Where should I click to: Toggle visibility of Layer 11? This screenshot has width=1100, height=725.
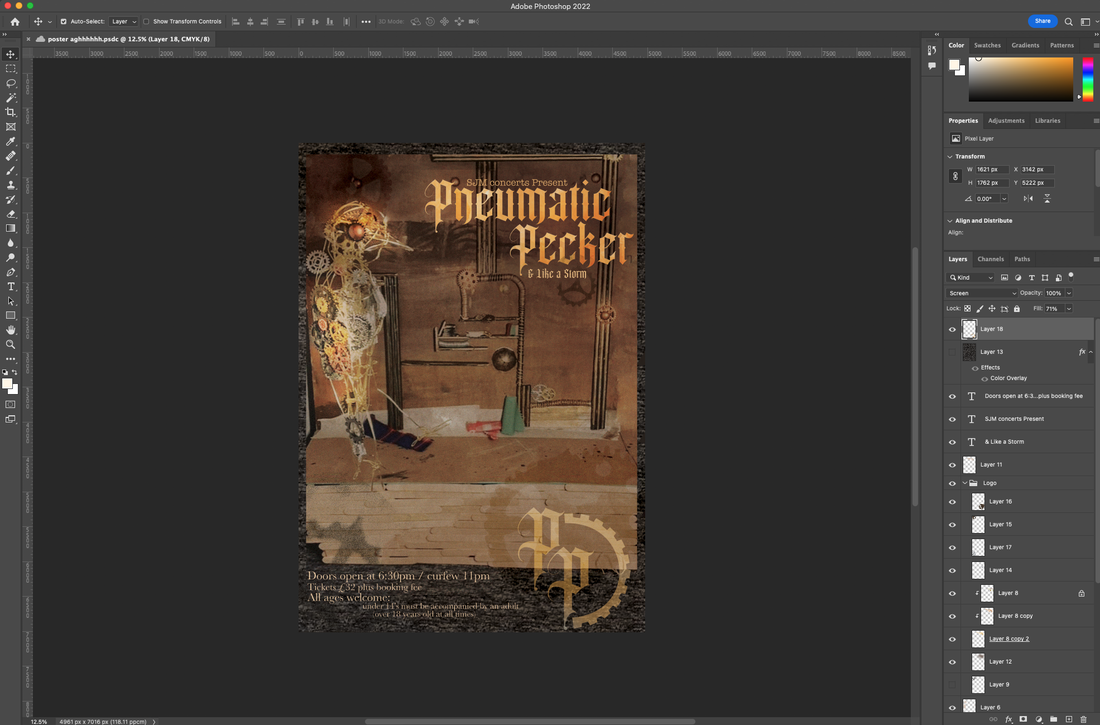pyautogui.click(x=952, y=465)
